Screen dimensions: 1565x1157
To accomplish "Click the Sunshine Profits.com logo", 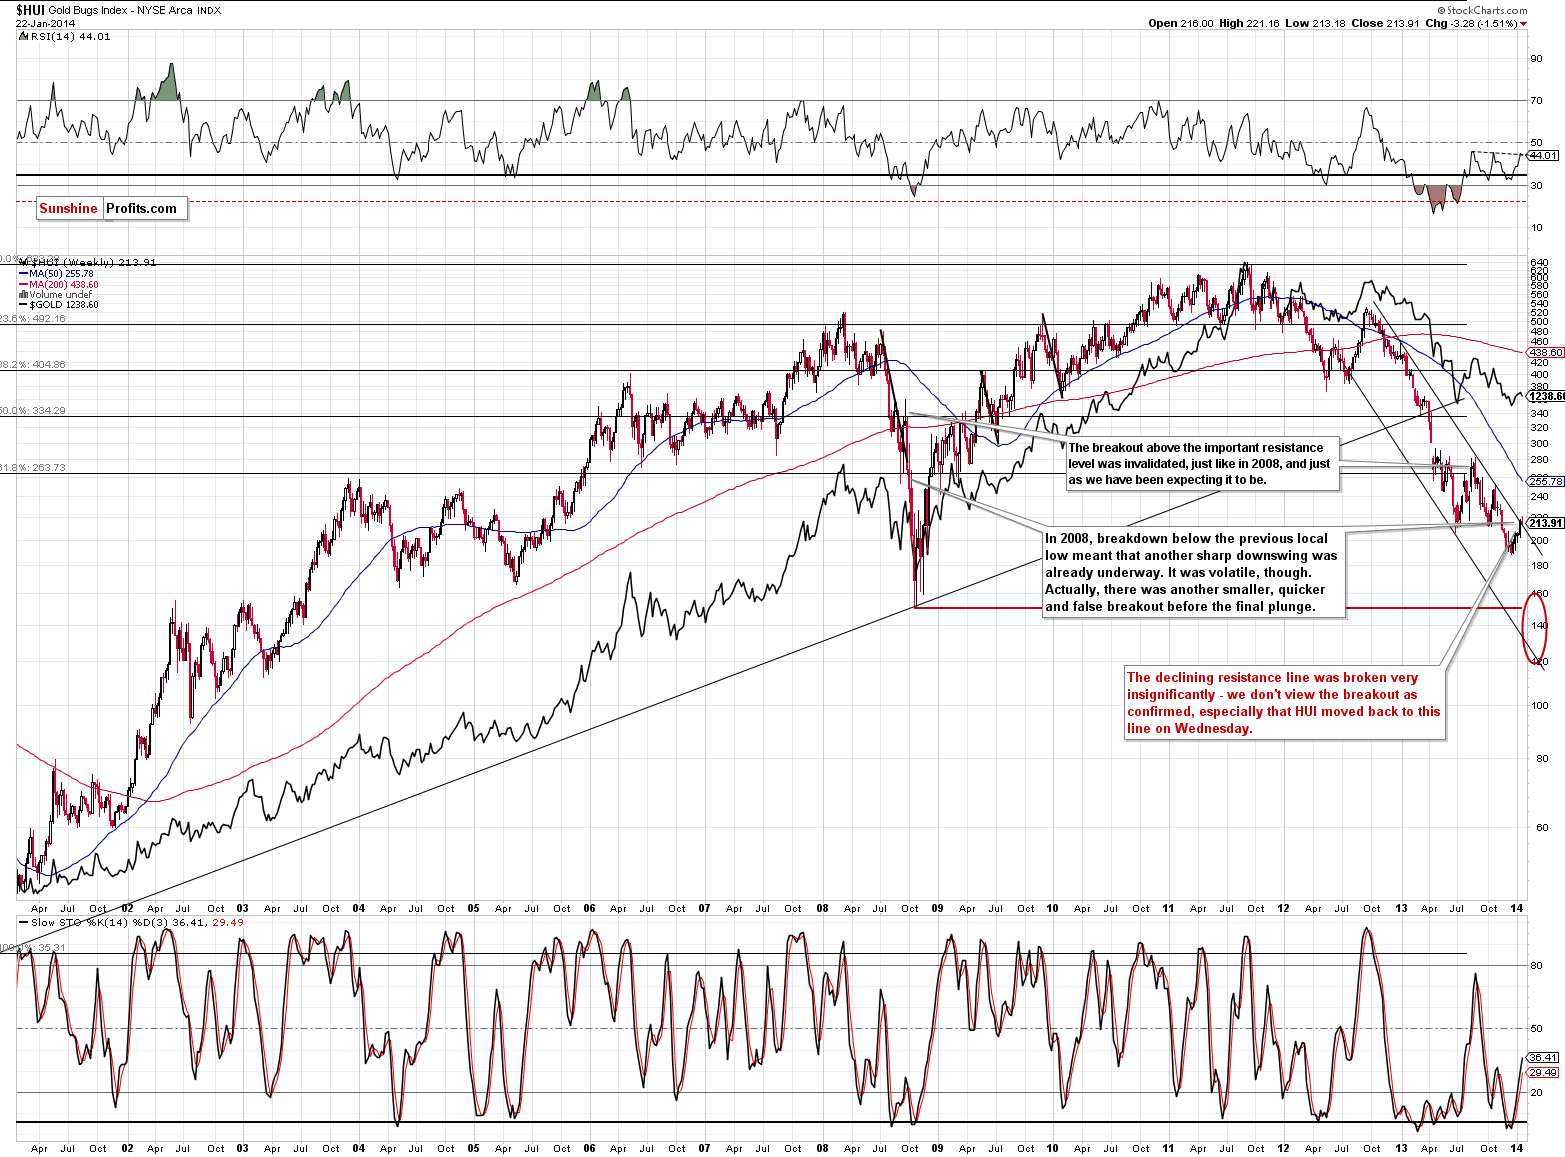I will pyautogui.click(x=111, y=208).
